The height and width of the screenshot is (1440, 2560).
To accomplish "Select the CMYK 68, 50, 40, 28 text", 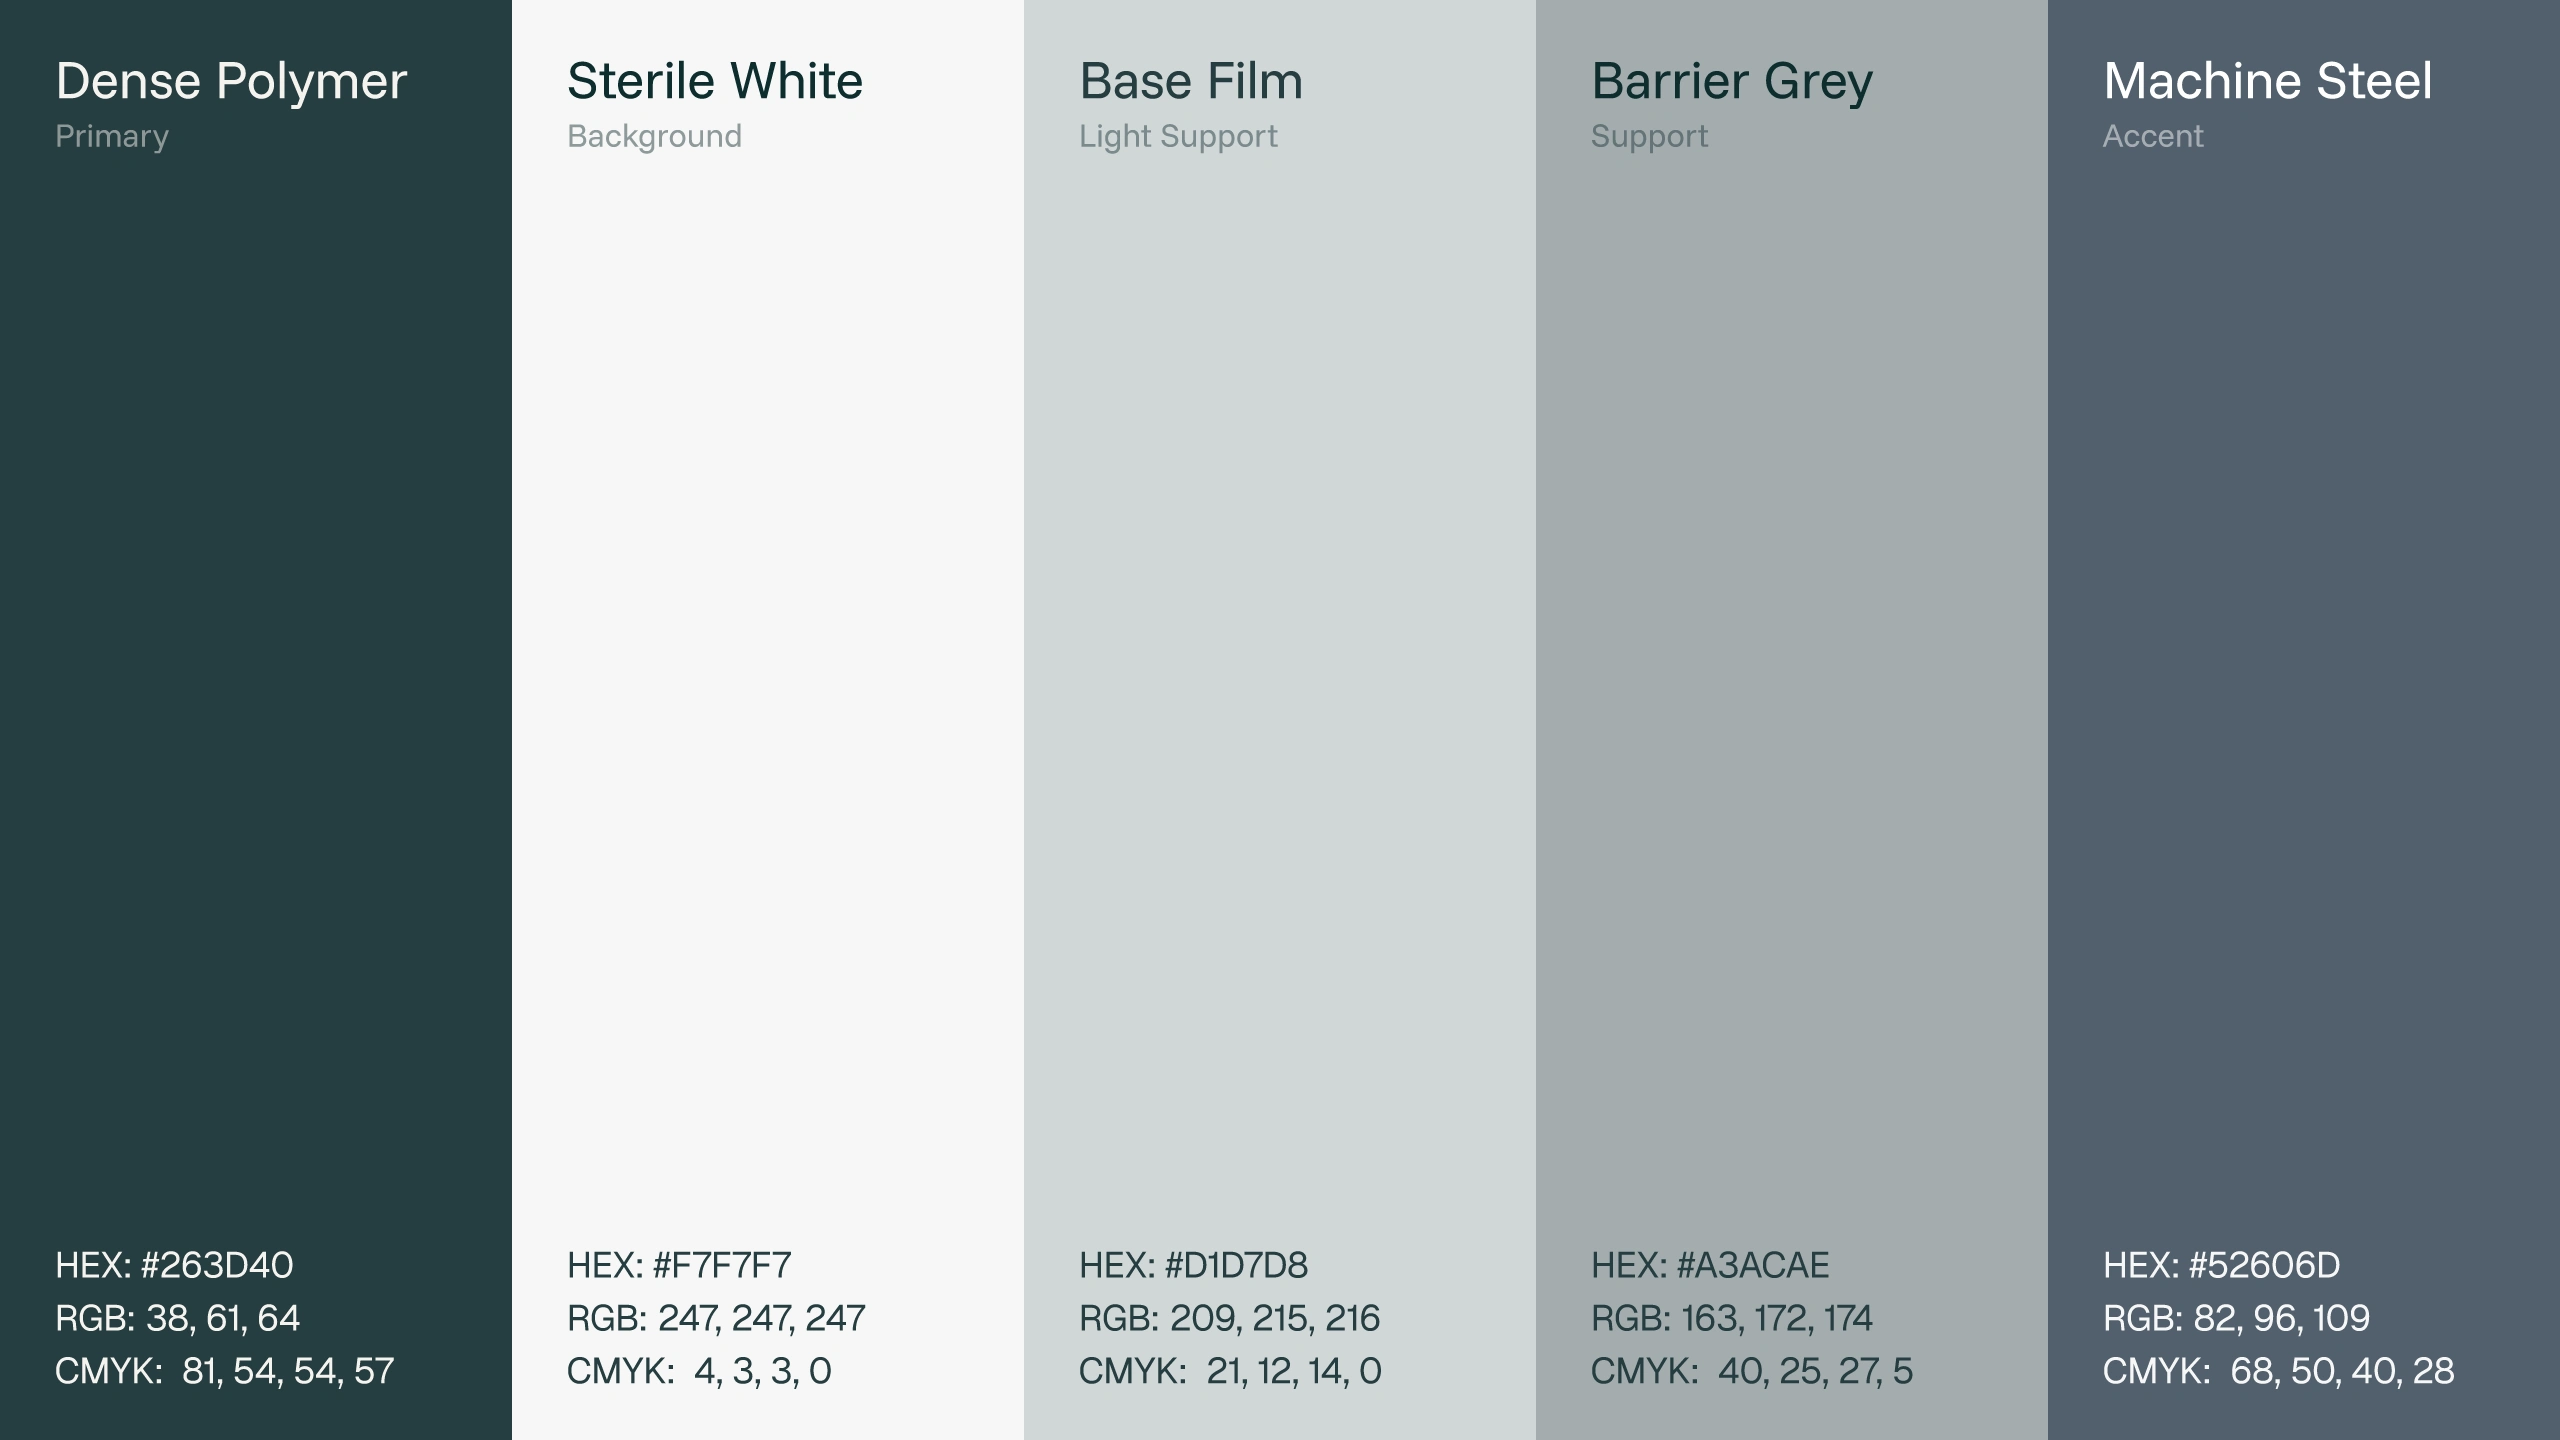I will [x=2278, y=1372].
